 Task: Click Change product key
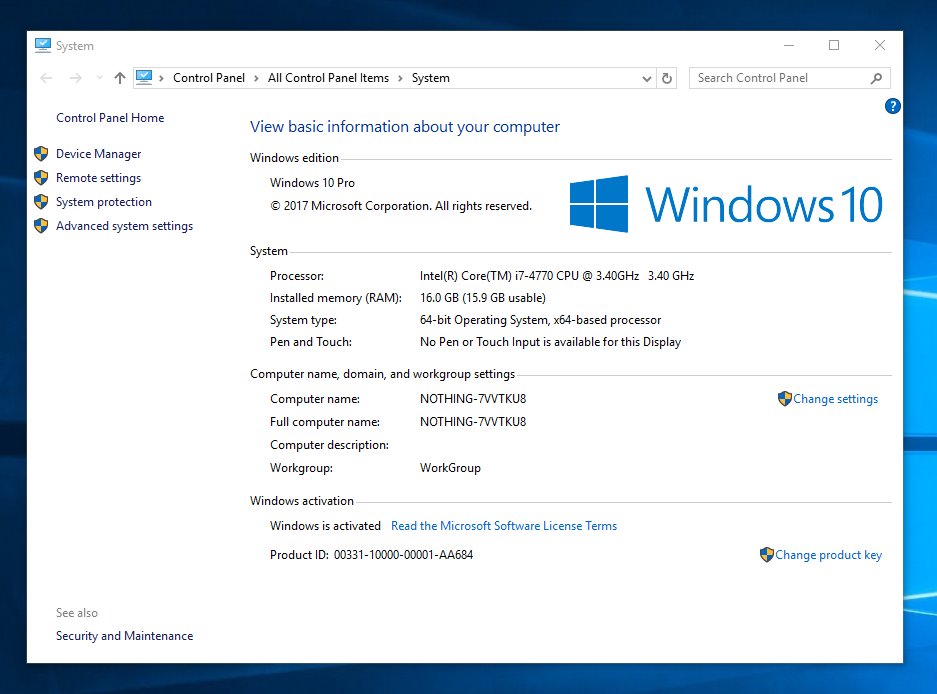pos(828,555)
